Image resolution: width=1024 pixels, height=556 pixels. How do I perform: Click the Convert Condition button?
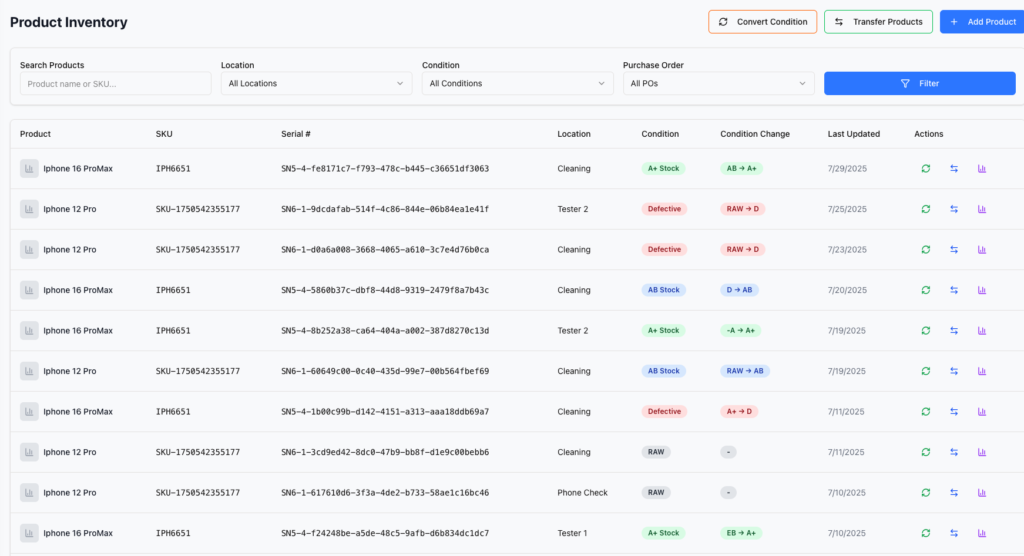(762, 22)
